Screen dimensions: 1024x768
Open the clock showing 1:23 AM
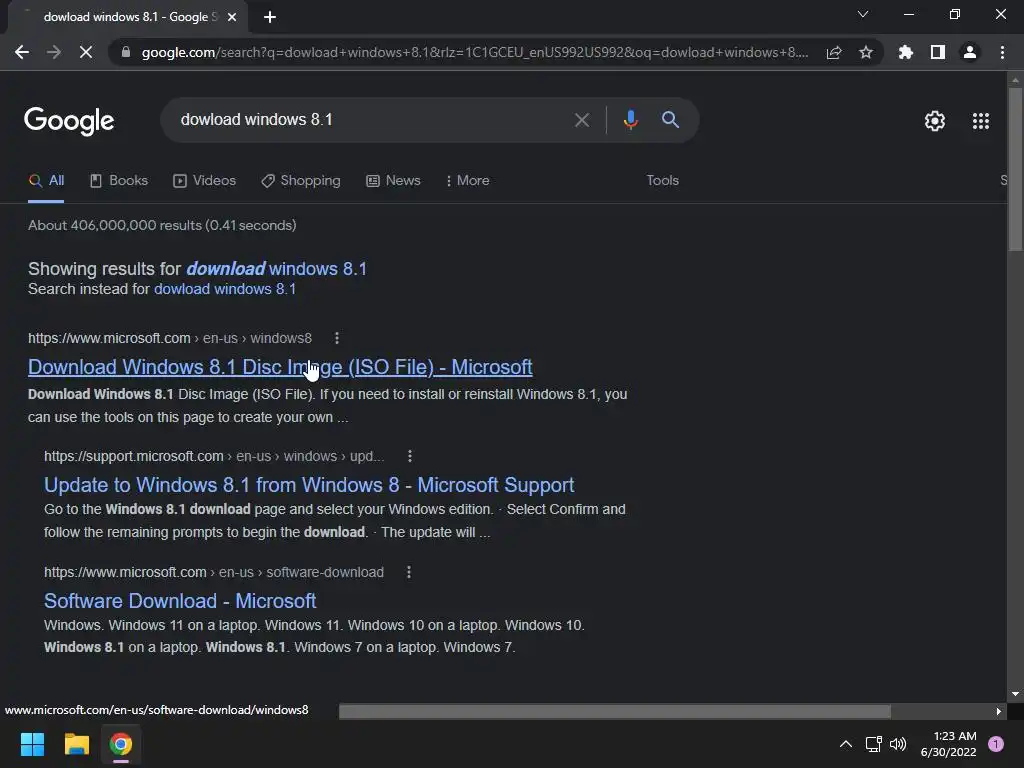click(948, 744)
